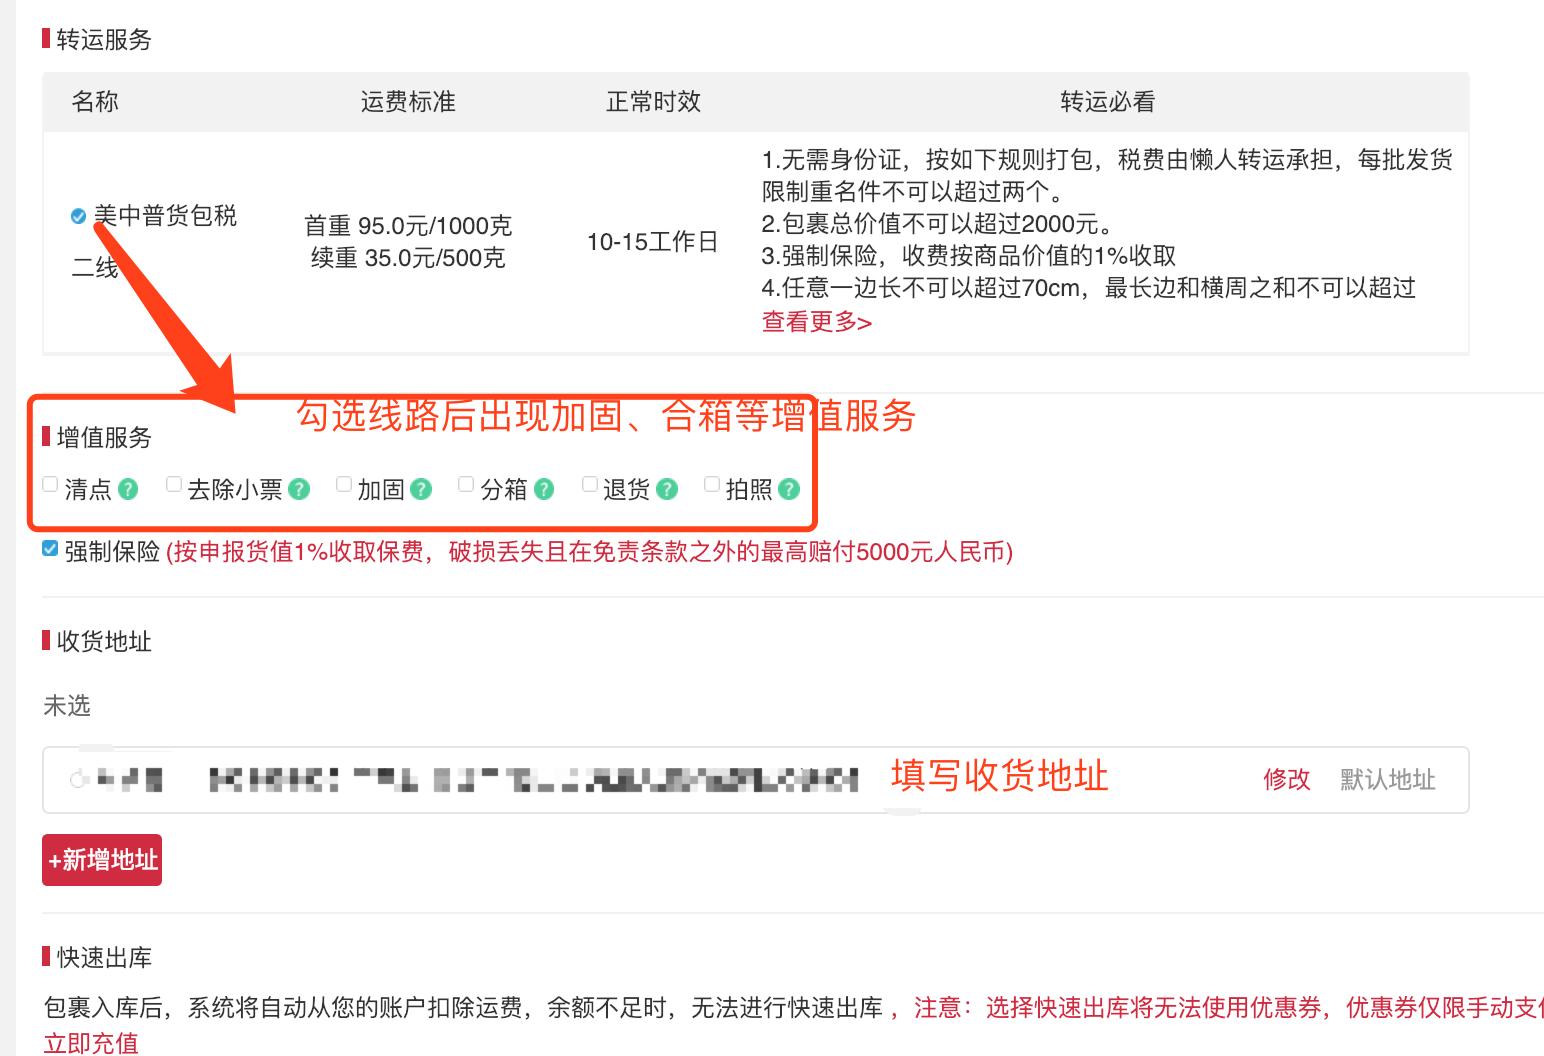Open help tooltip for 退货 service

(666, 488)
